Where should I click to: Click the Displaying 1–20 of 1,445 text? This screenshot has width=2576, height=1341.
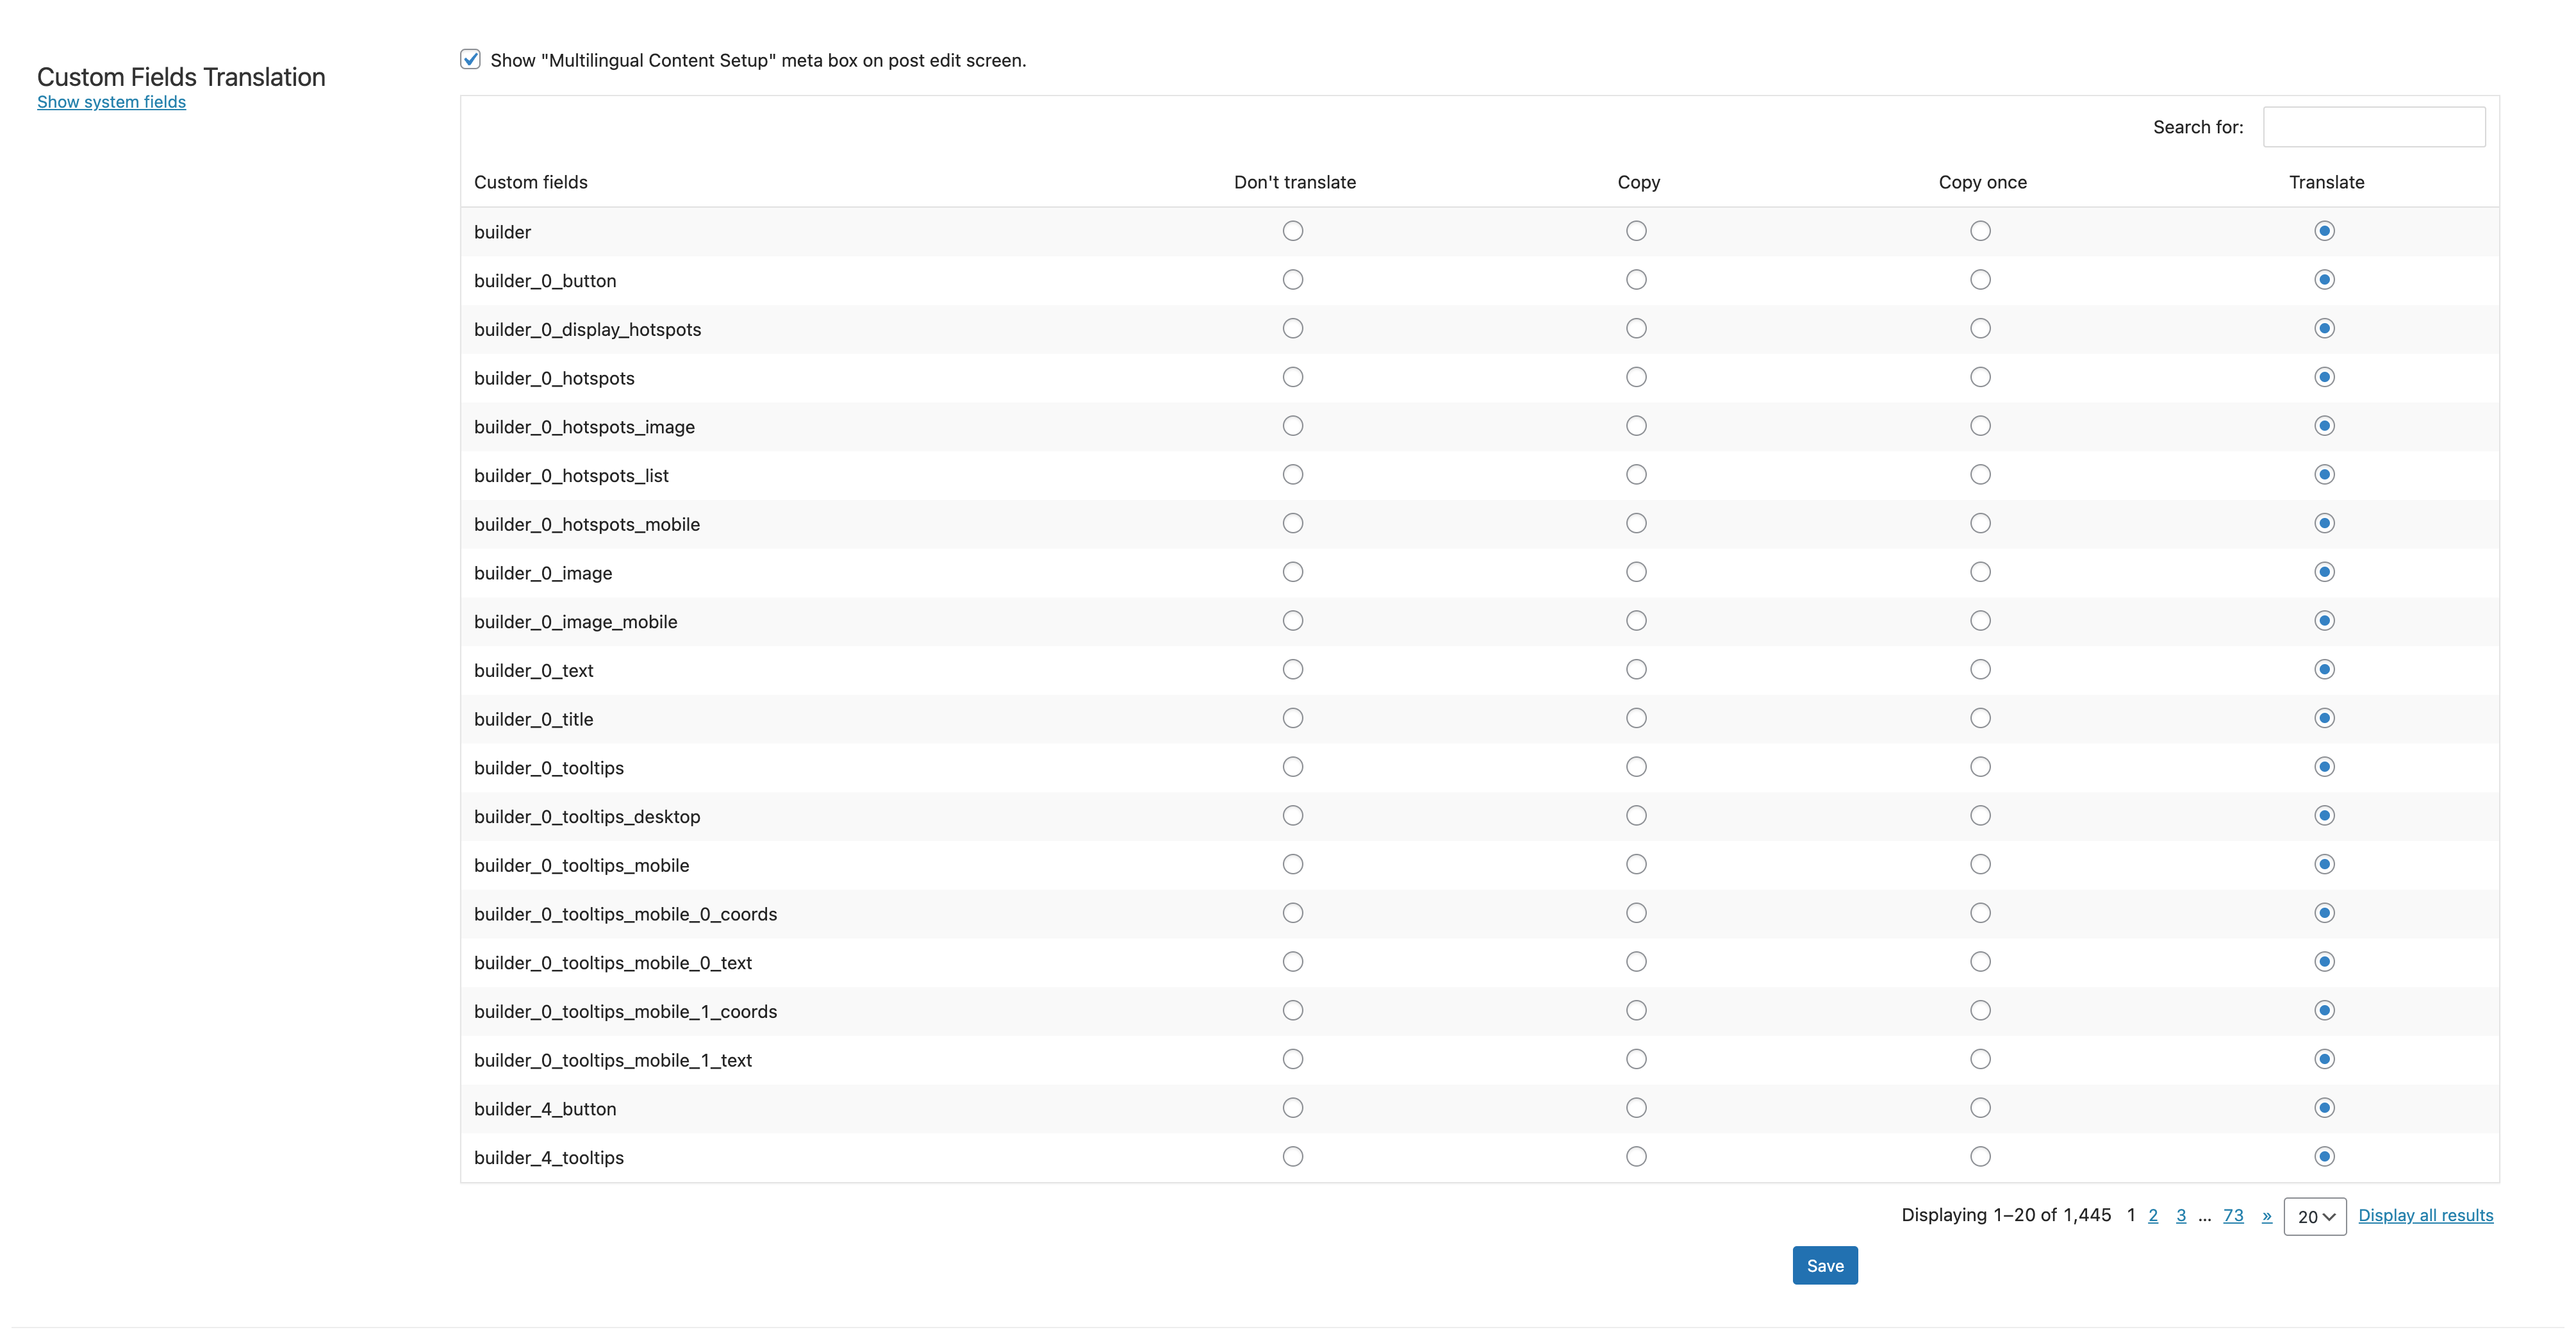(x=2005, y=1215)
